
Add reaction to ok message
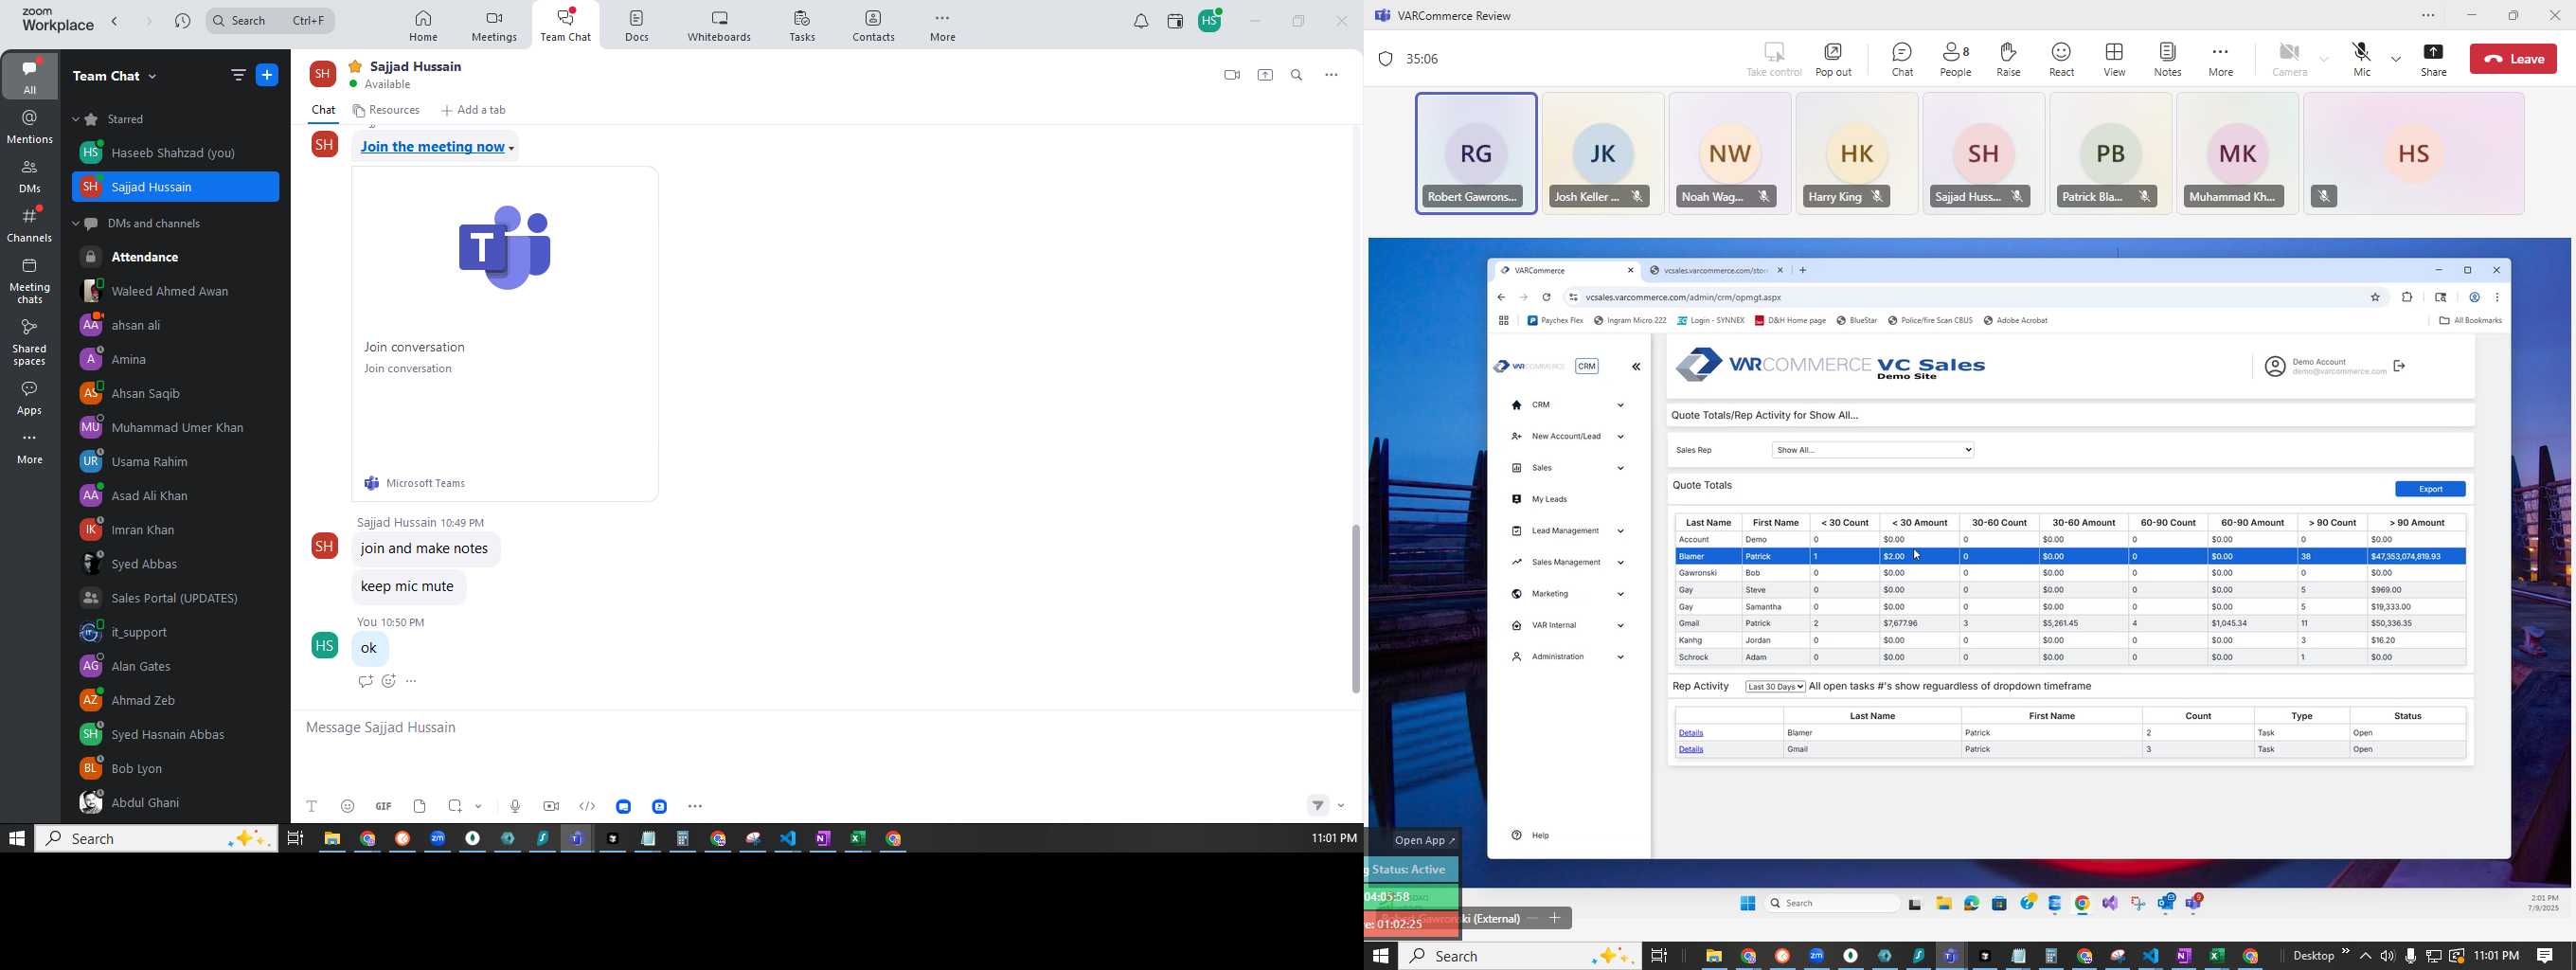pyautogui.click(x=388, y=682)
